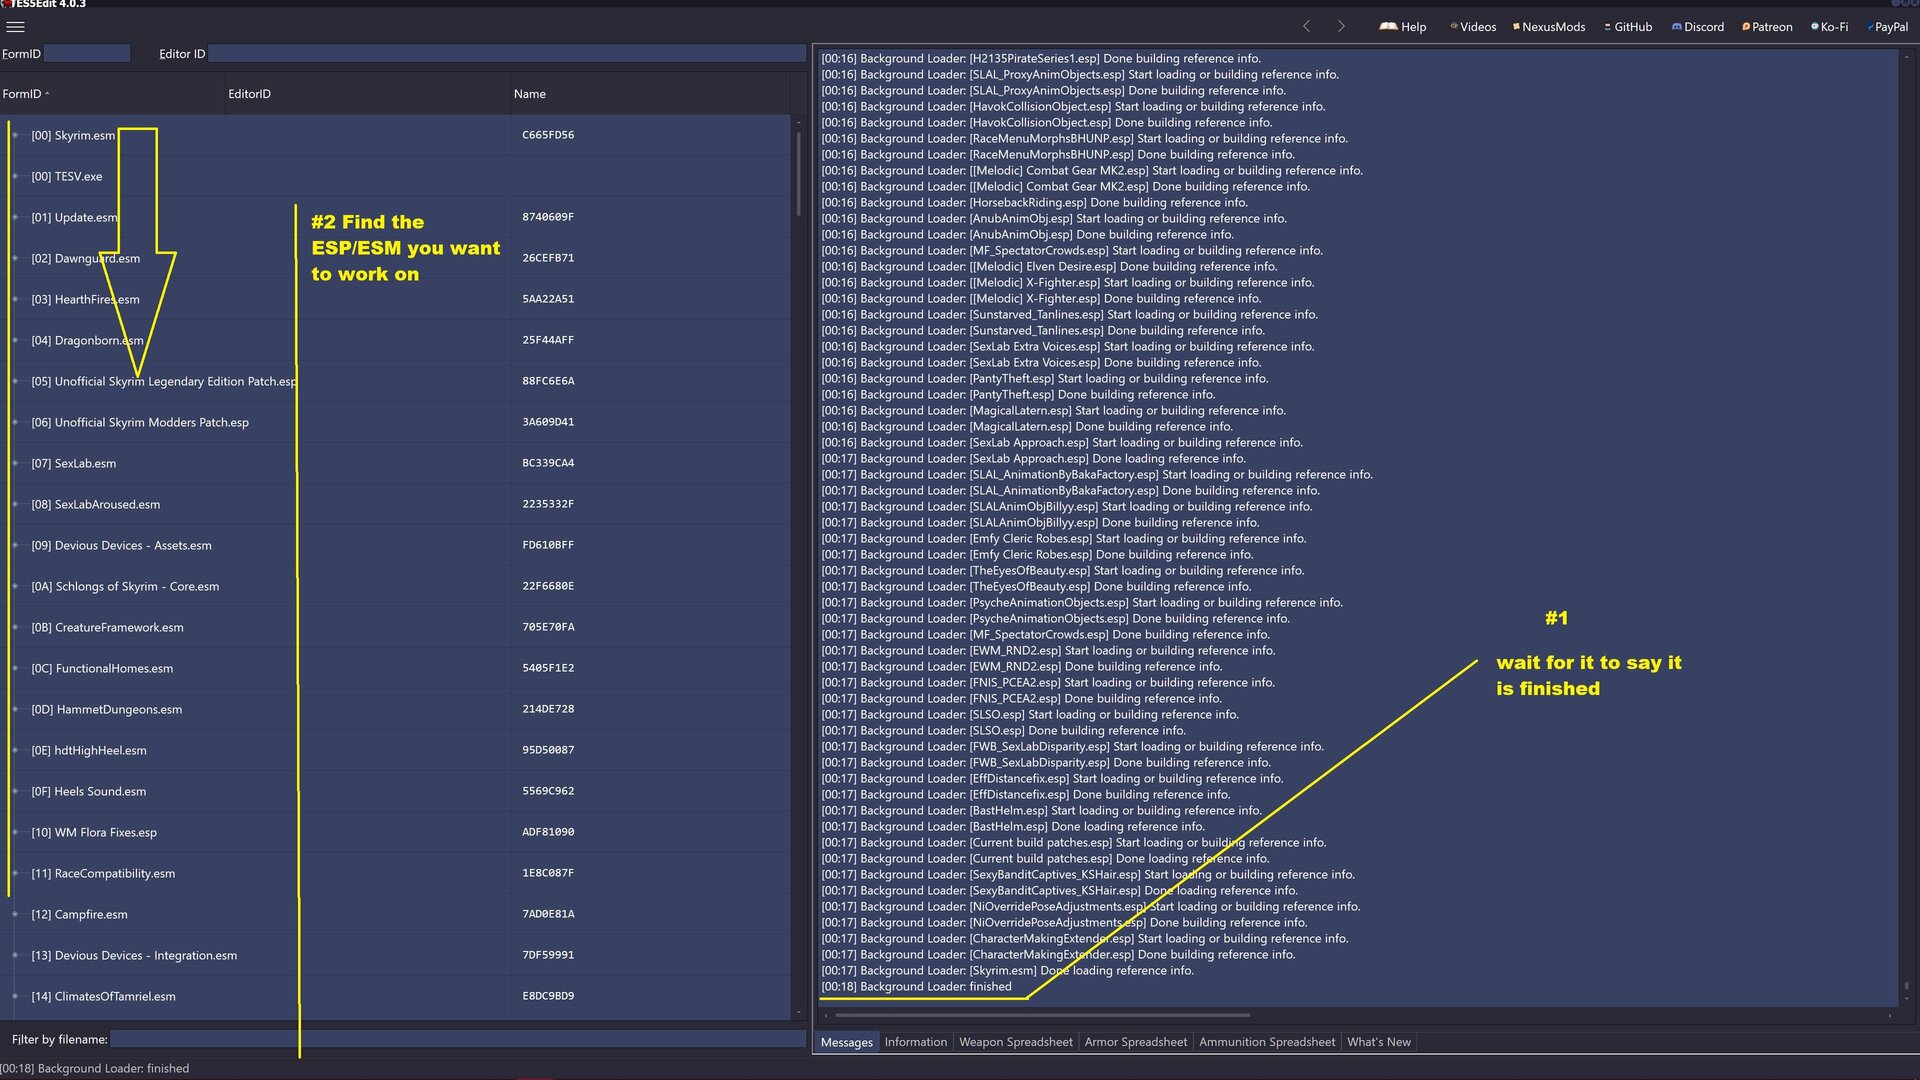Switch to the Information tab
Viewport: 1920px width, 1080px height.
click(915, 1042)
